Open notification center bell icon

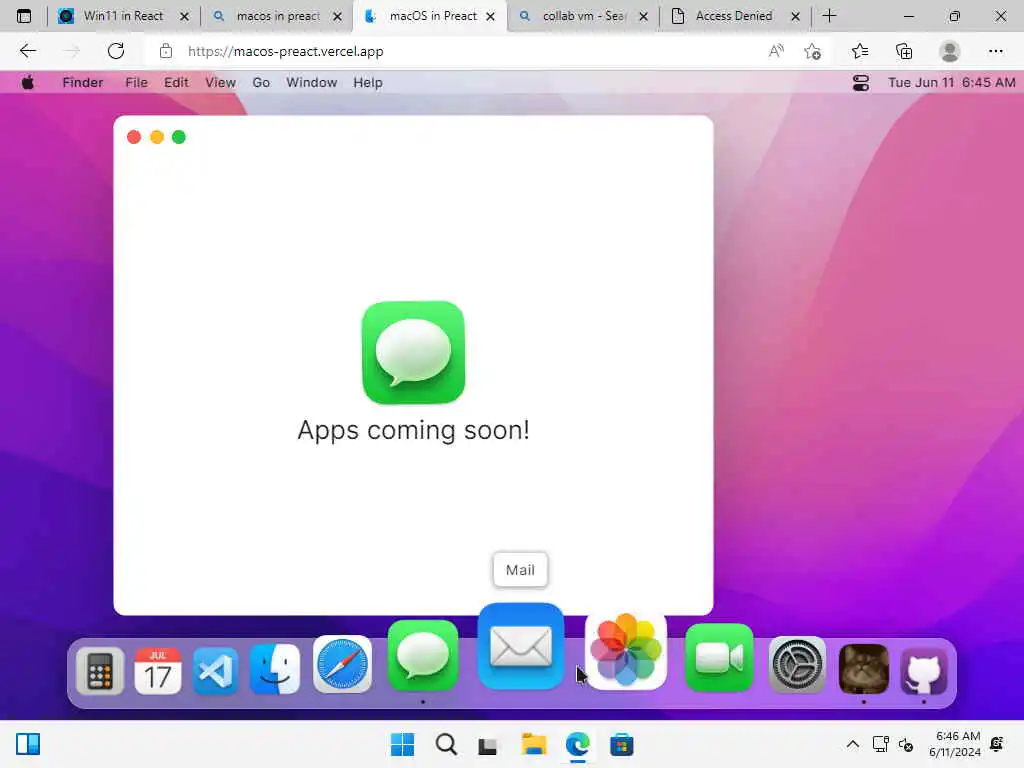click(x=997, y=744)
